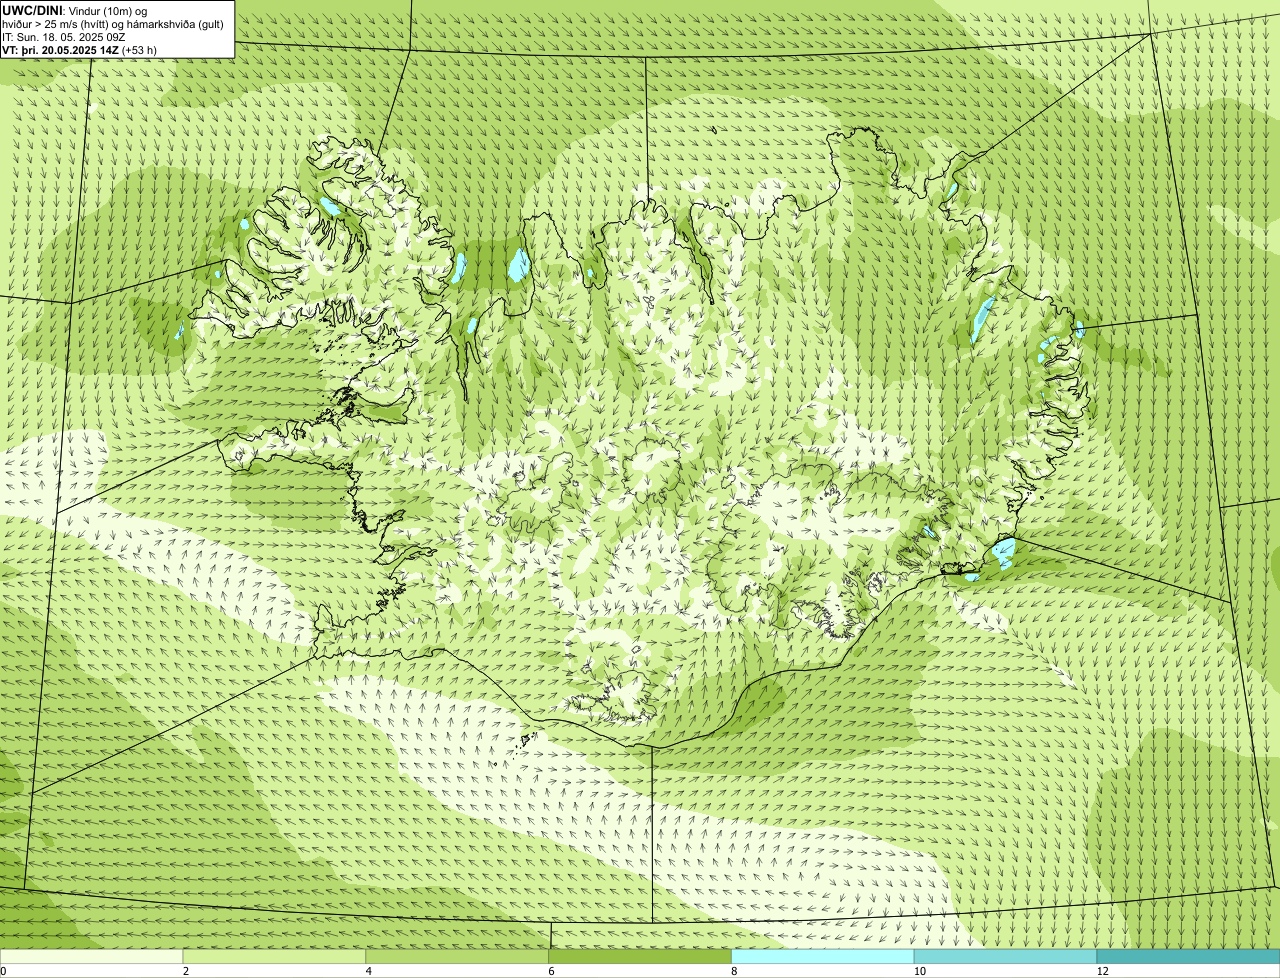Select the 'VT: þri. 20.05.2025 14Z (+53 h)' line
Image resolution: width=1280 pixels, height=978 pixels.
(x=80, y=50)
